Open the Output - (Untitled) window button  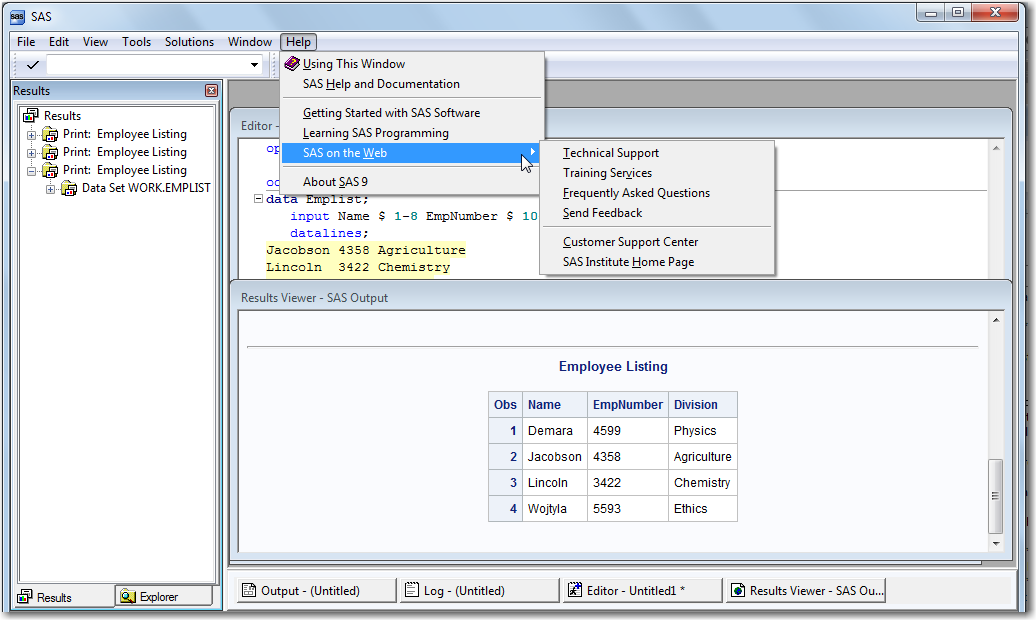click(x=315, y=591)
